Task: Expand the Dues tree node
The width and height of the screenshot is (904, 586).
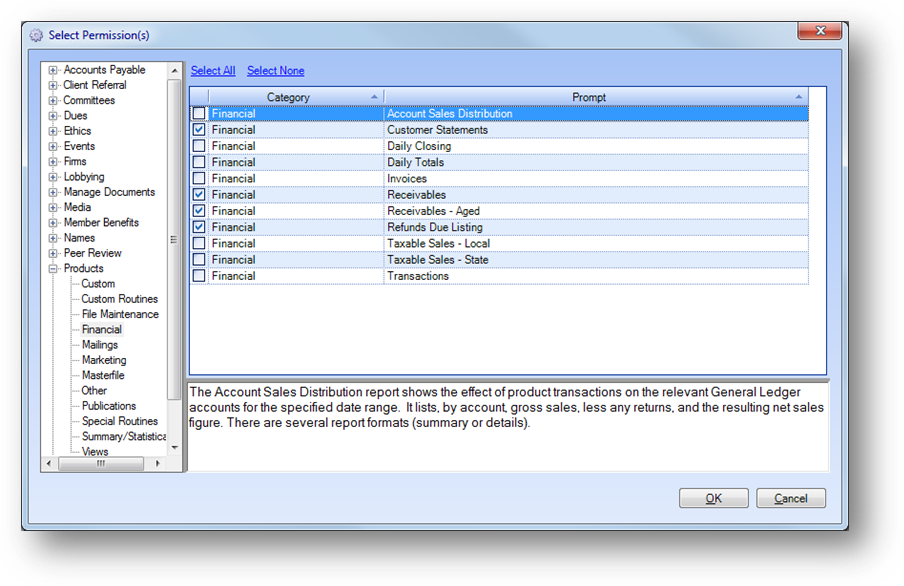Action: tap(53, 116)
